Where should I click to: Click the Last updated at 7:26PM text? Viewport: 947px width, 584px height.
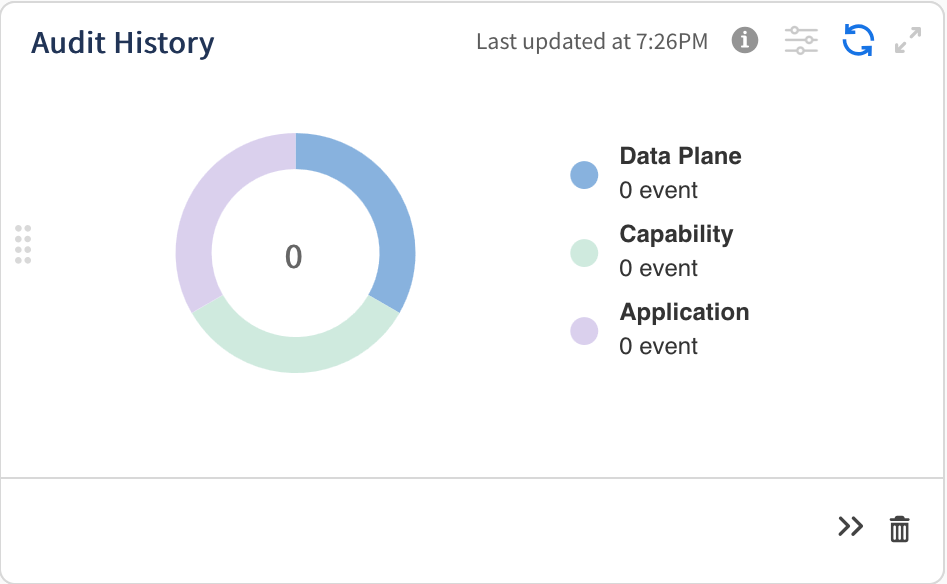tap(591, 42)
